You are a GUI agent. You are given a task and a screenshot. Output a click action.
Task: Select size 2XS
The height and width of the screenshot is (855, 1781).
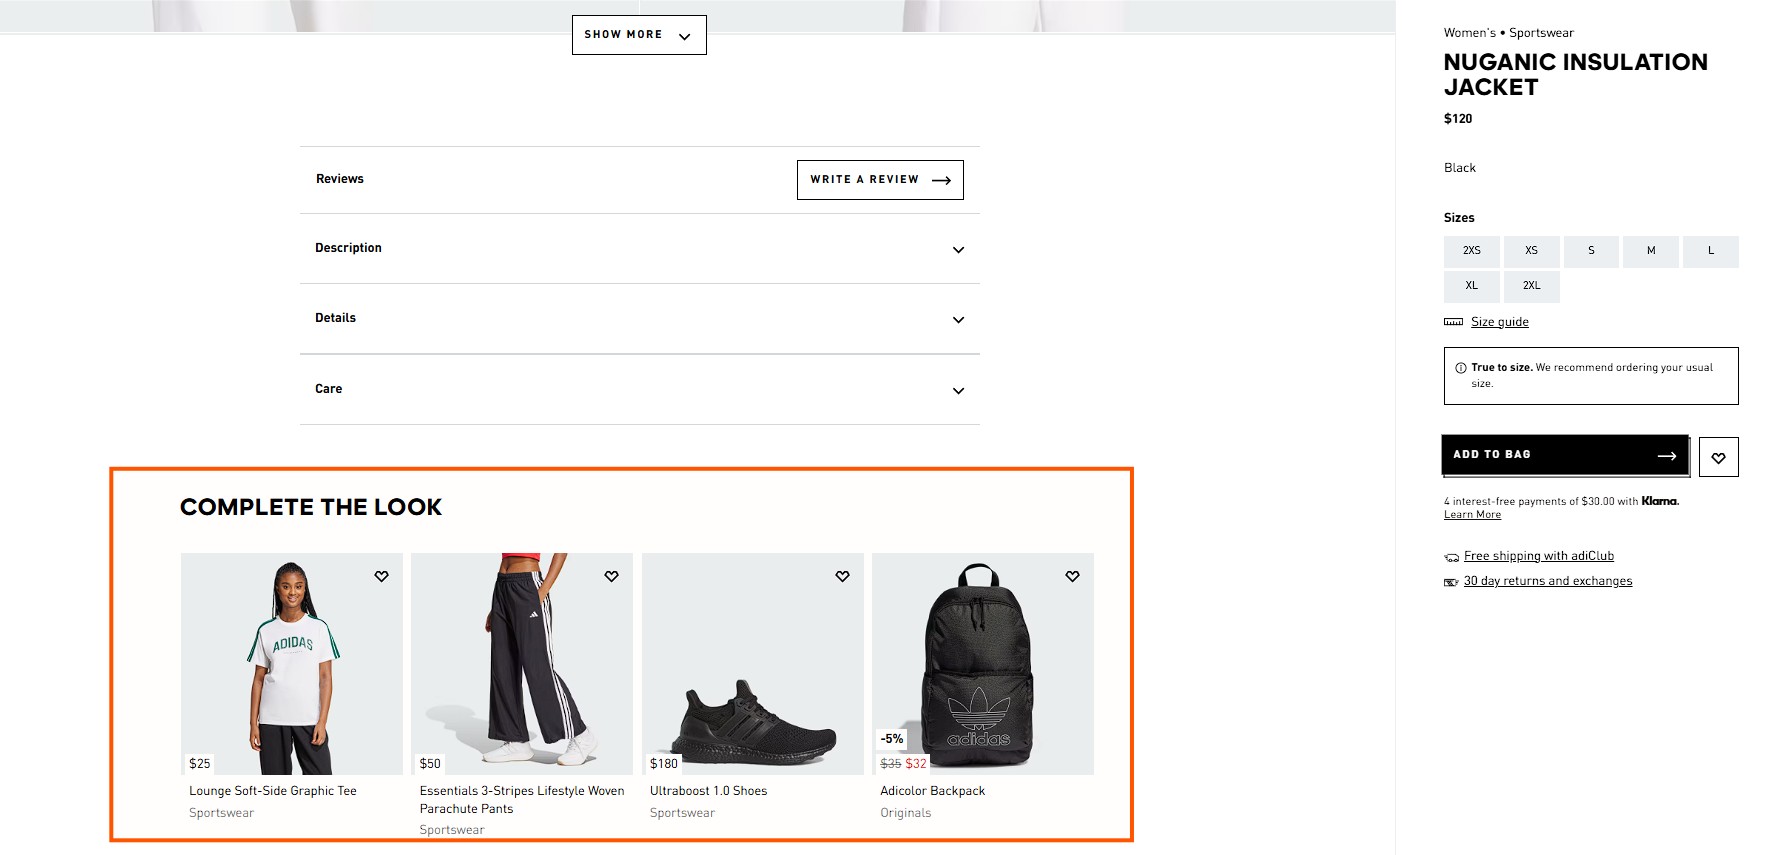(1471, 251)
